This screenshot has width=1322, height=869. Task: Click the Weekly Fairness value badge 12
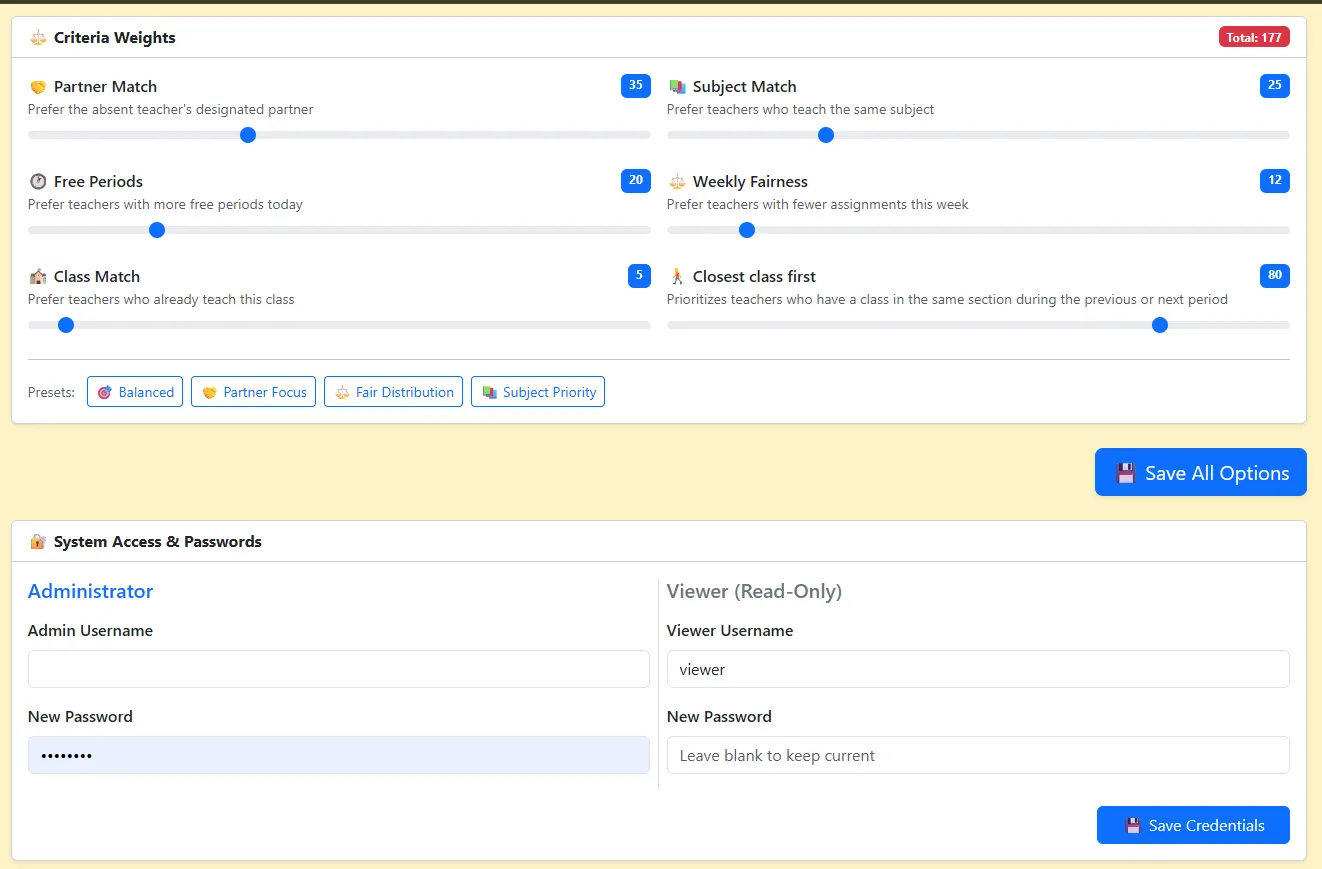click(x=1275, y=181)
